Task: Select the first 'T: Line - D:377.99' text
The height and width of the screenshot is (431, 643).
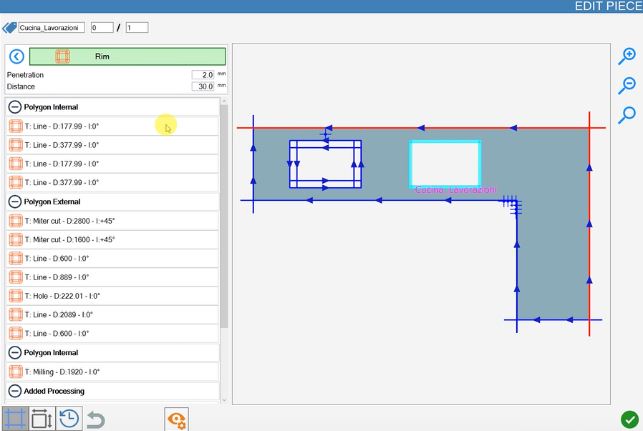Action: [62, 145]
